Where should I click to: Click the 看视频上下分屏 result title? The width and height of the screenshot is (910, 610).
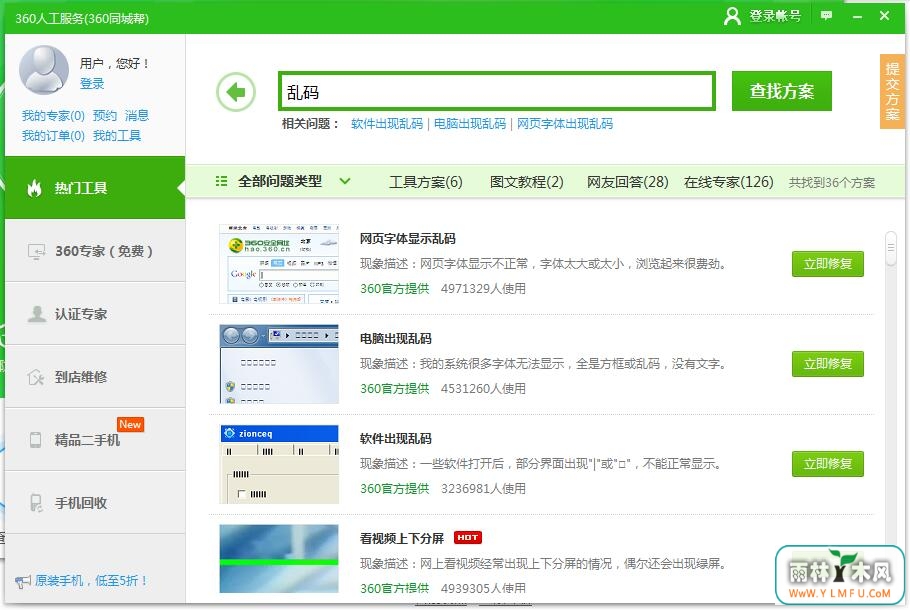point(402,539)
